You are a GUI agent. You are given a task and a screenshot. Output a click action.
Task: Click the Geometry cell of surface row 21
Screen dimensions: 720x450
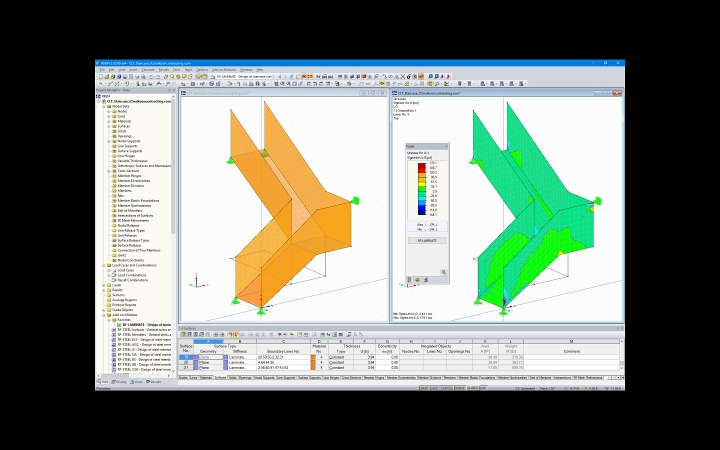[x=208, y=367]
